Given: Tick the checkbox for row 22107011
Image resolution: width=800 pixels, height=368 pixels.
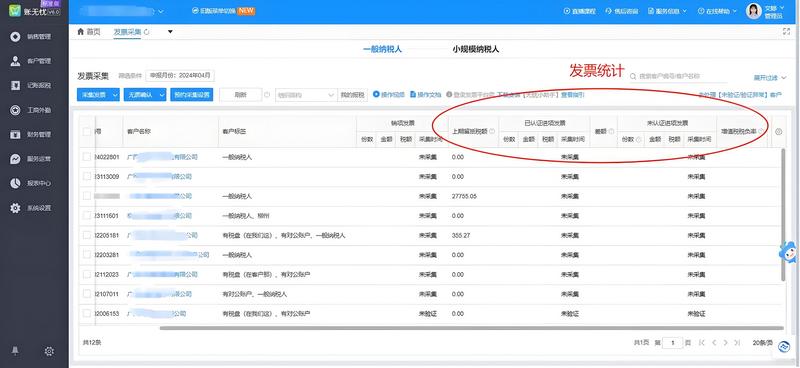Looking at the screenshot, I should [x=87, y=293].
